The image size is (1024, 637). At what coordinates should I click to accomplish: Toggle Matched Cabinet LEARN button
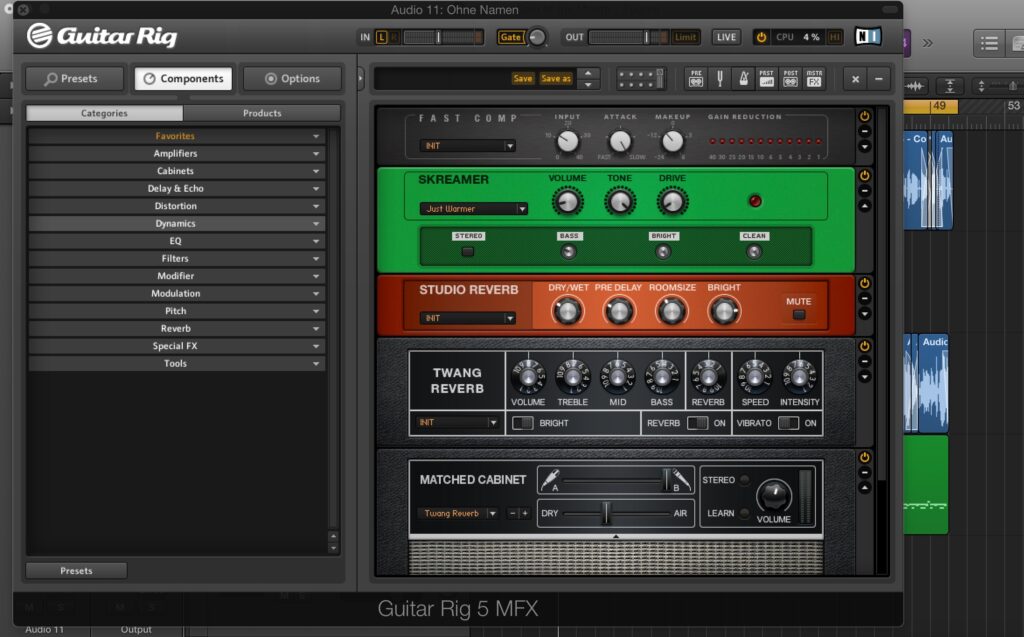click(x=744, y=513)
